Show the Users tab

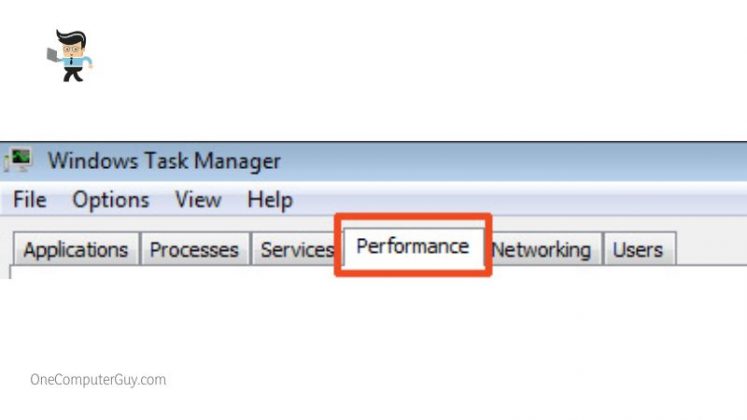[x=638, y=249]
